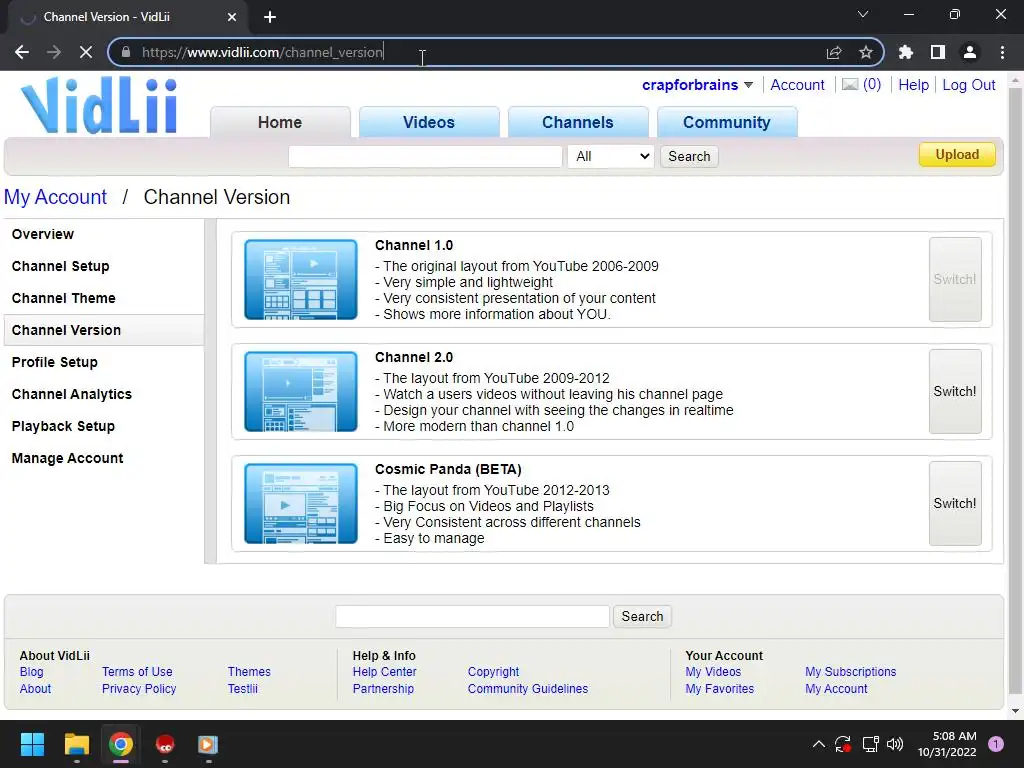Click the page vertical scrollbar

click(1015, 392)
